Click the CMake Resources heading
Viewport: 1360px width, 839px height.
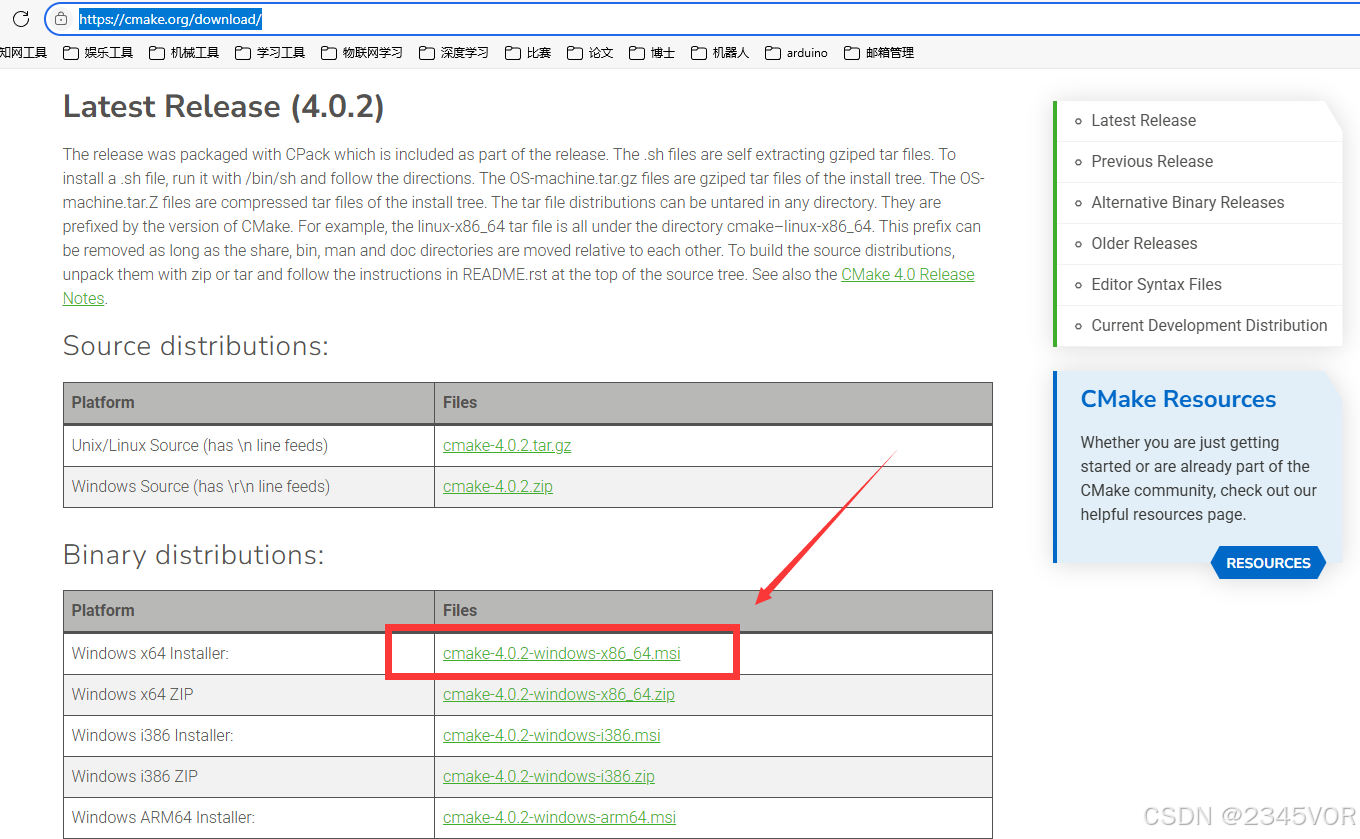click(1178, 399)
